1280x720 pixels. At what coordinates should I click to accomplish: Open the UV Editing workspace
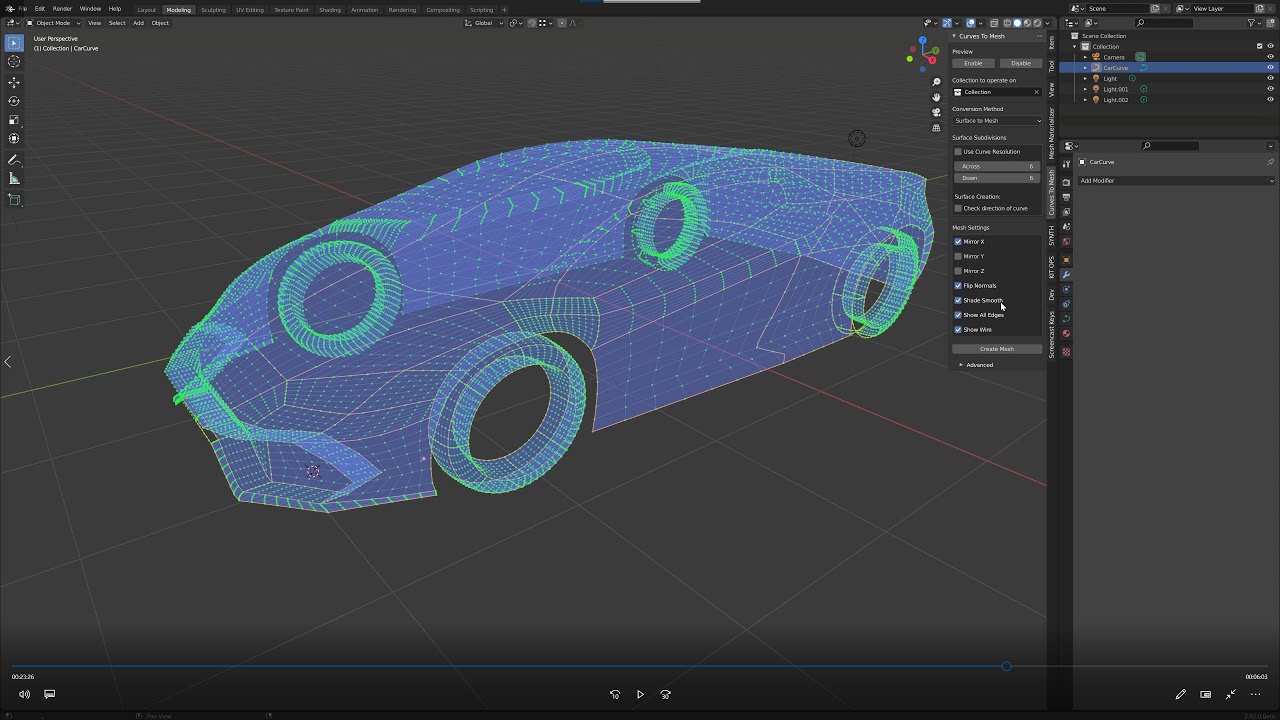[250, 10]
